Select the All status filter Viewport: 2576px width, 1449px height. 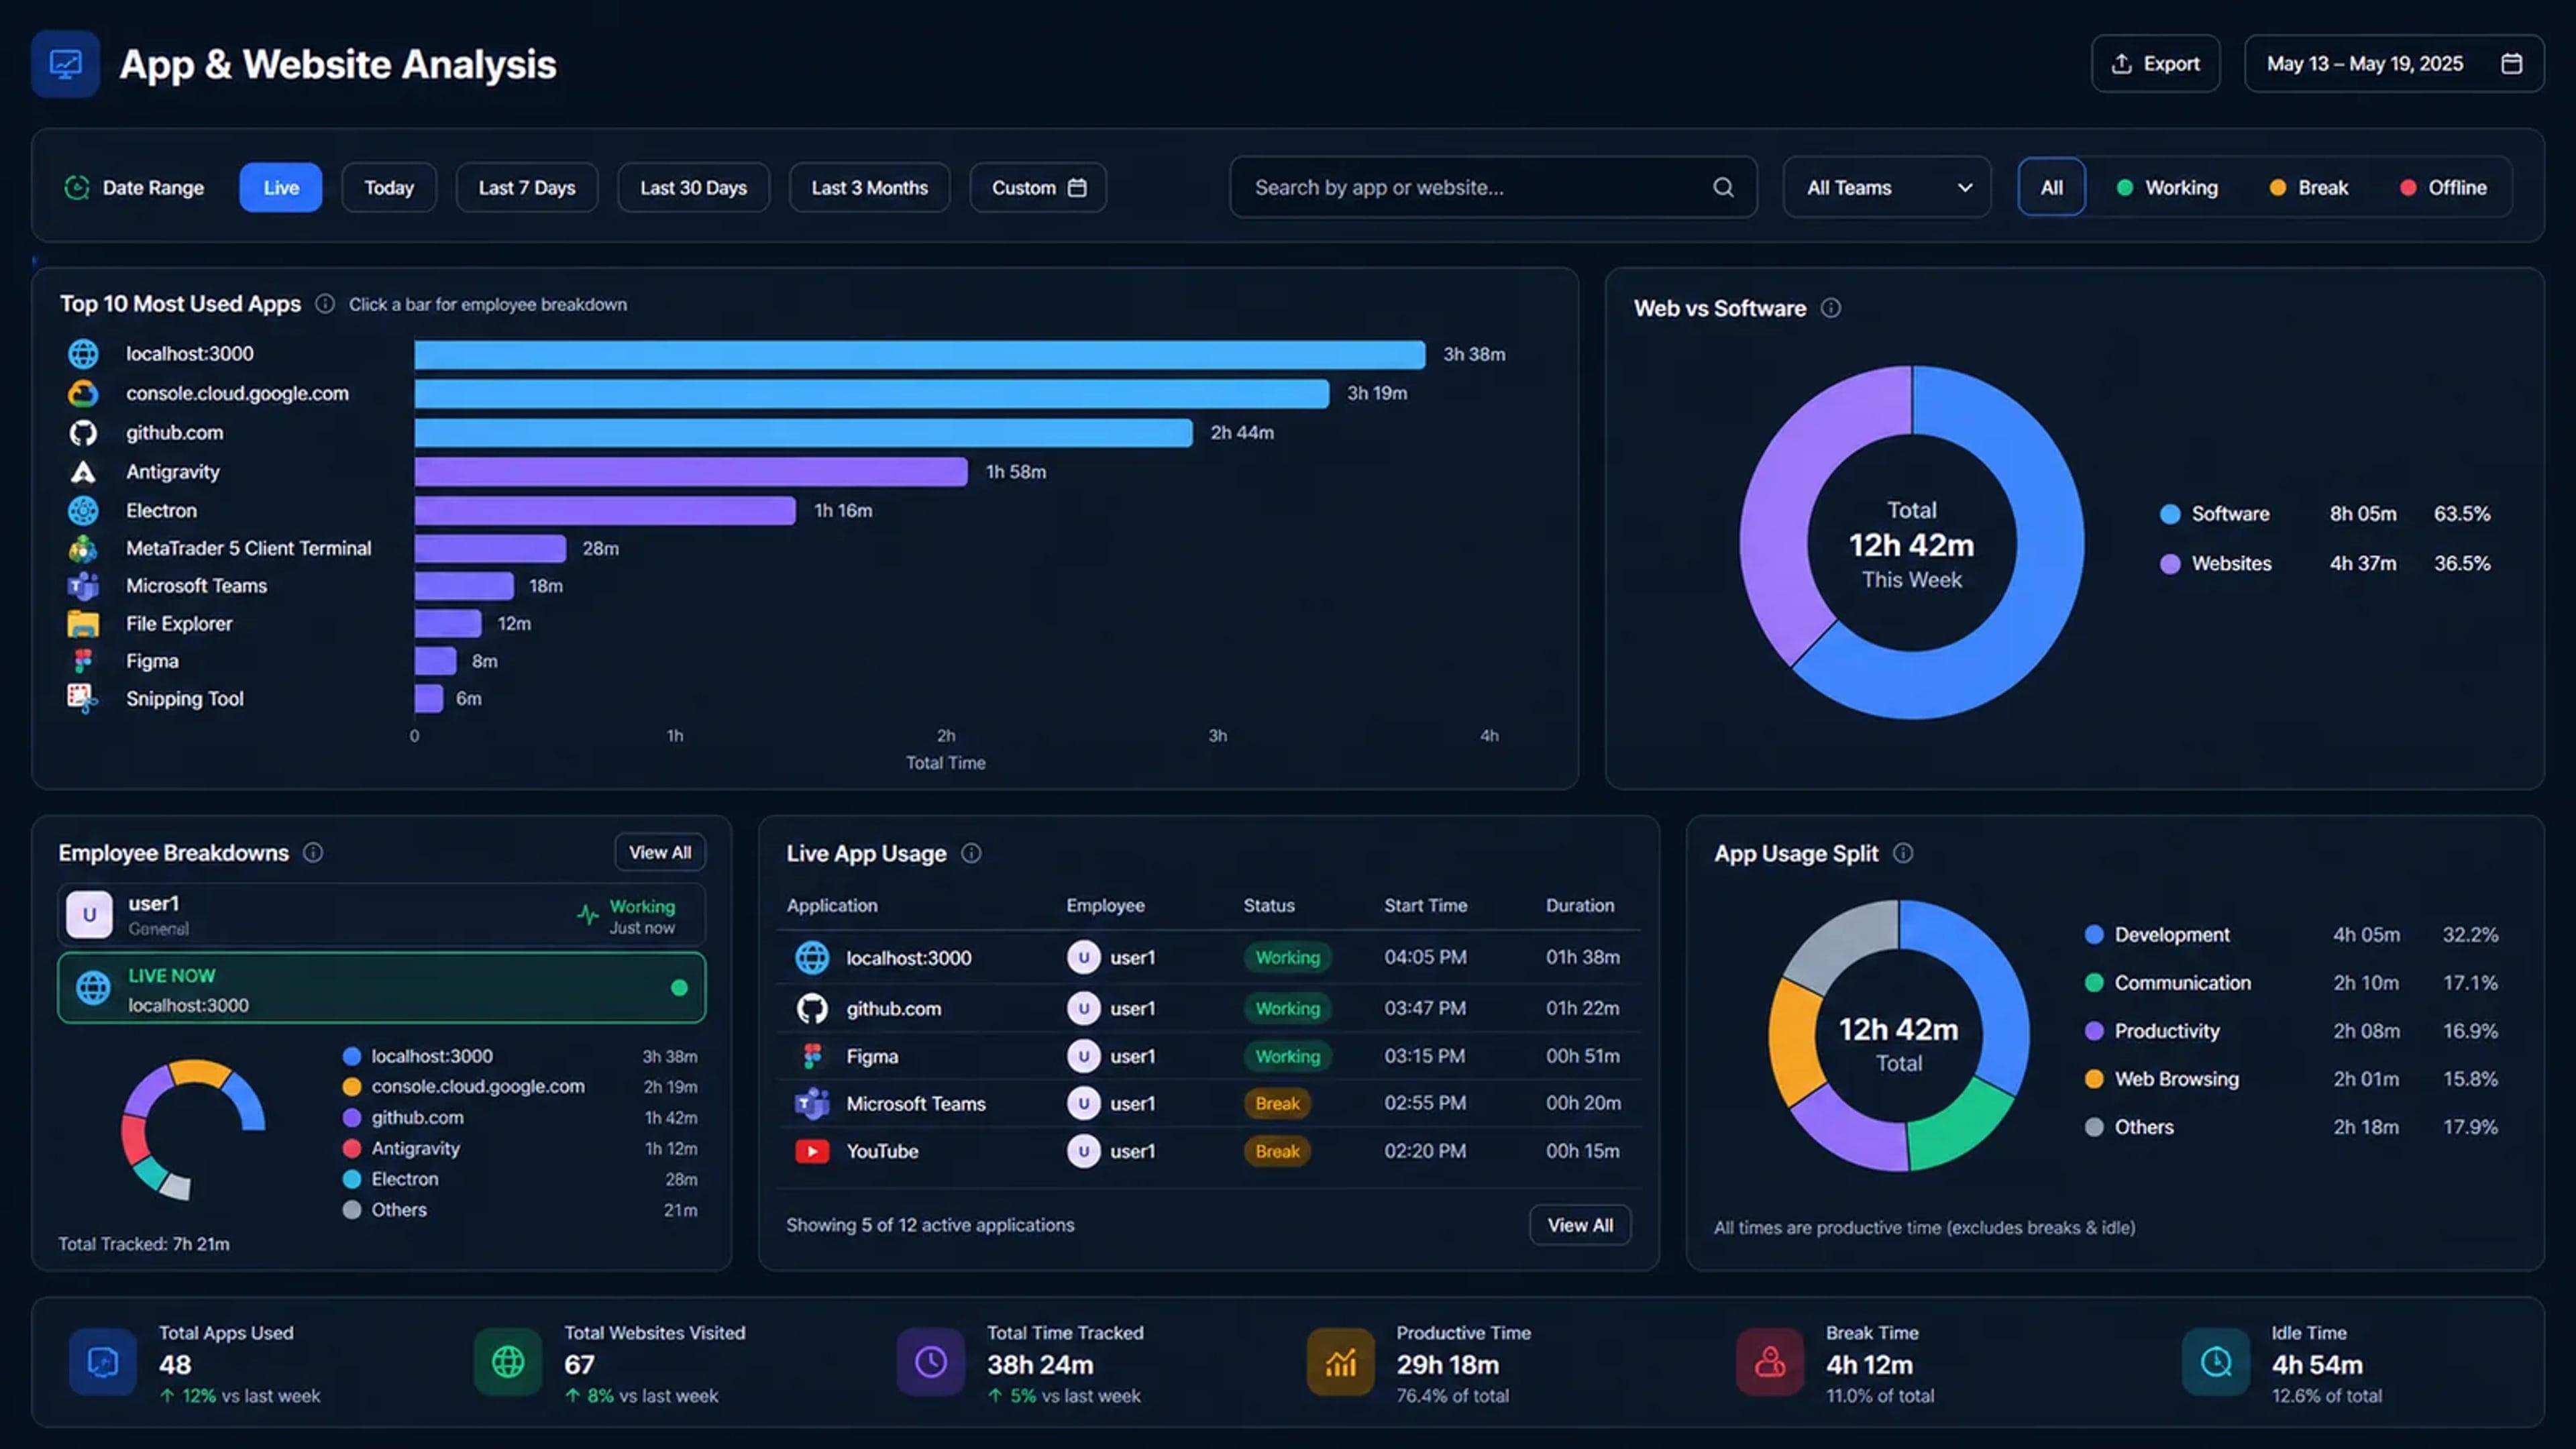click(2051, 187)
